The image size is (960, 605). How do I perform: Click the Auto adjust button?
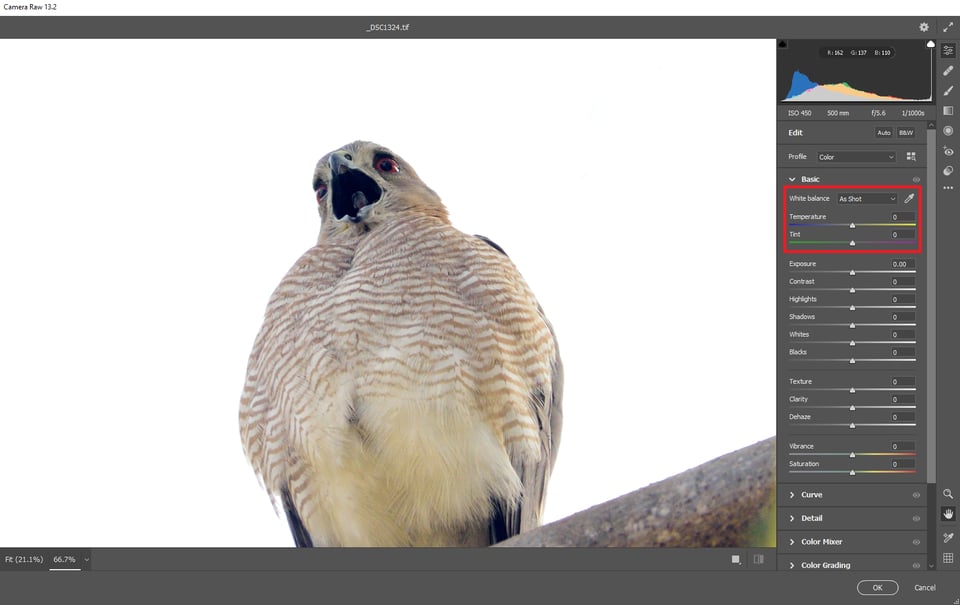coord(883,133)
